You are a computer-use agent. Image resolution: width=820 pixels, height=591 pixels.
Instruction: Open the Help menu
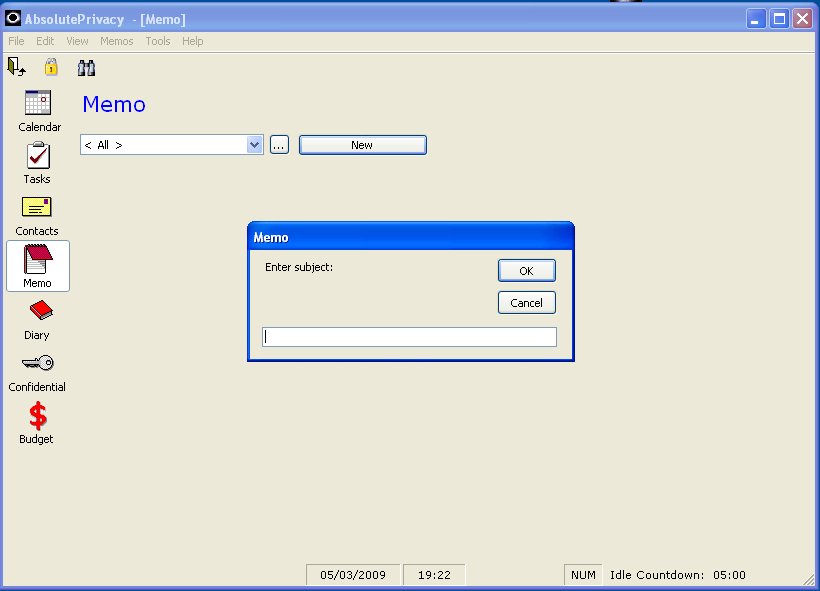(192, 41)
